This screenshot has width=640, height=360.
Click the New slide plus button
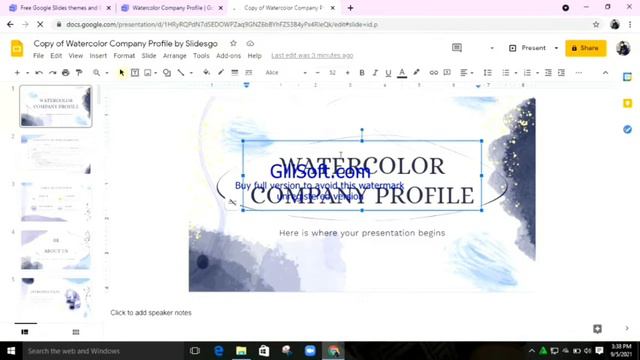(17, 73)
